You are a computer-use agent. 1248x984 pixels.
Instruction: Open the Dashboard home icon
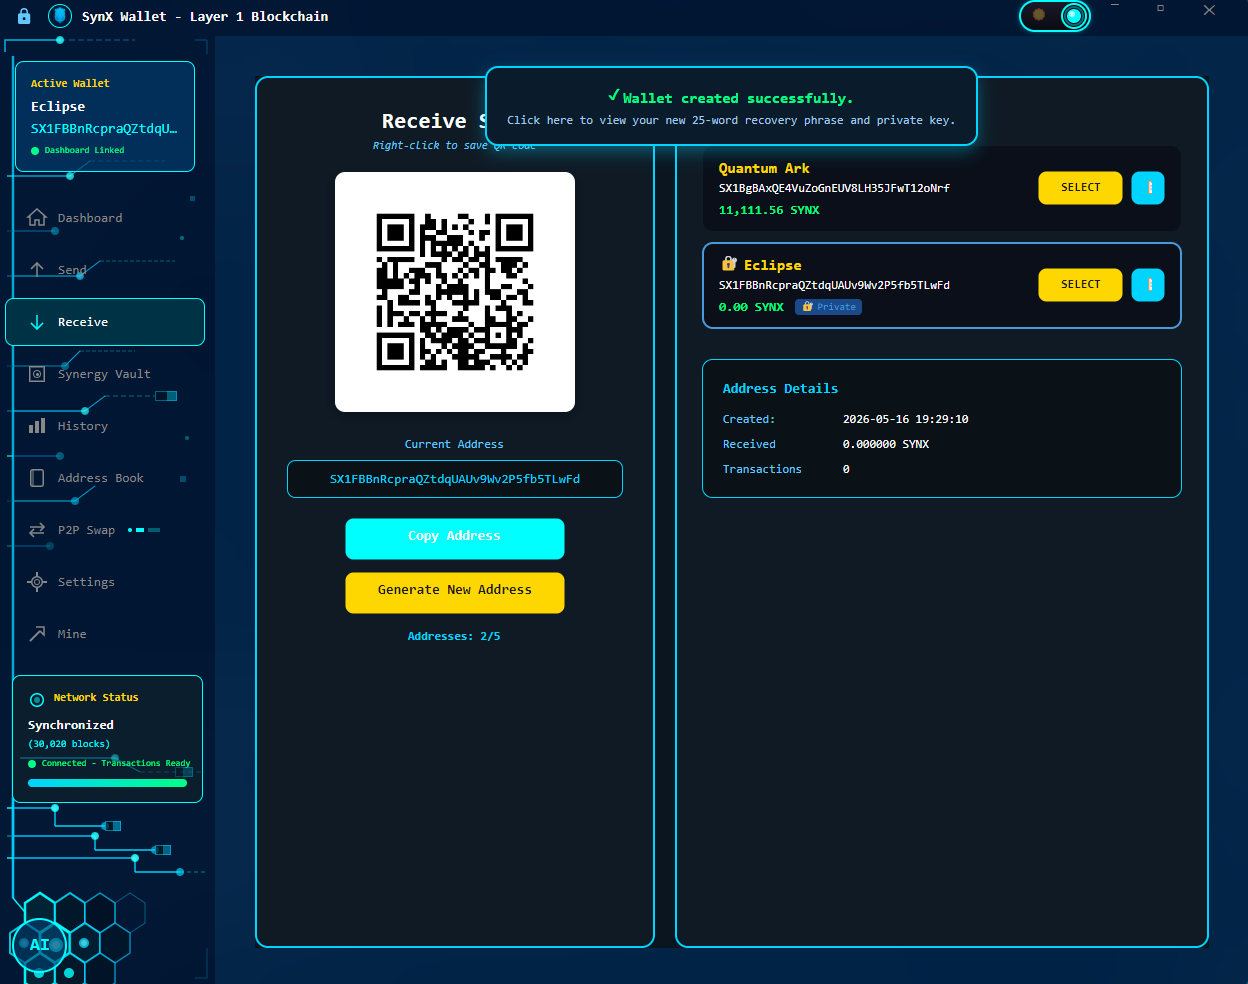coord(37,218)
